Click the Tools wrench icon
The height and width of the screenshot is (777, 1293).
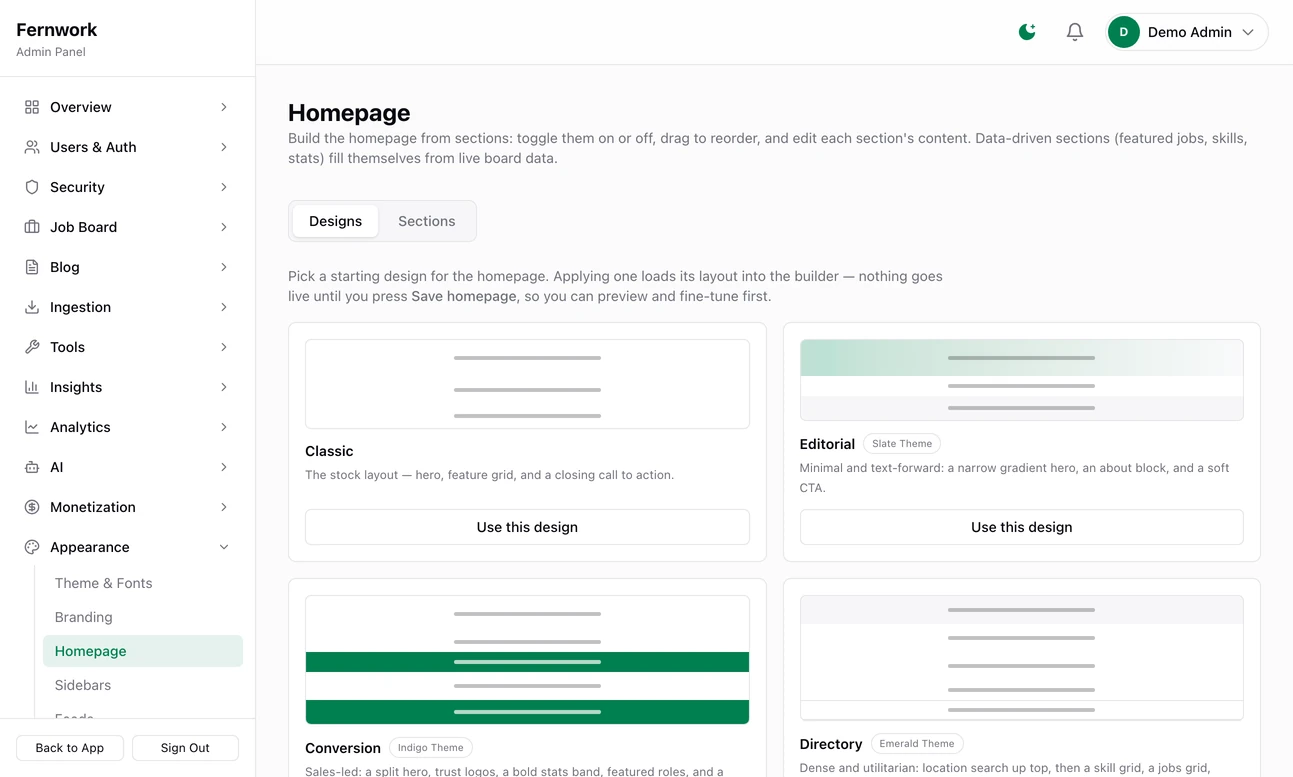(x=32, y=347)
